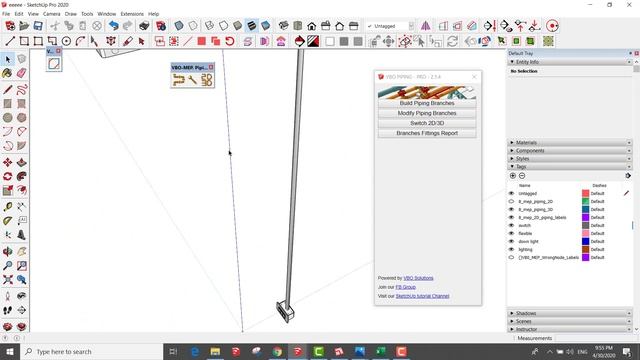This screenshot has height=360, width=640.
Task: Select the Zoom magnifier tool
Action: pyautogui.click(x=7, y=266)
